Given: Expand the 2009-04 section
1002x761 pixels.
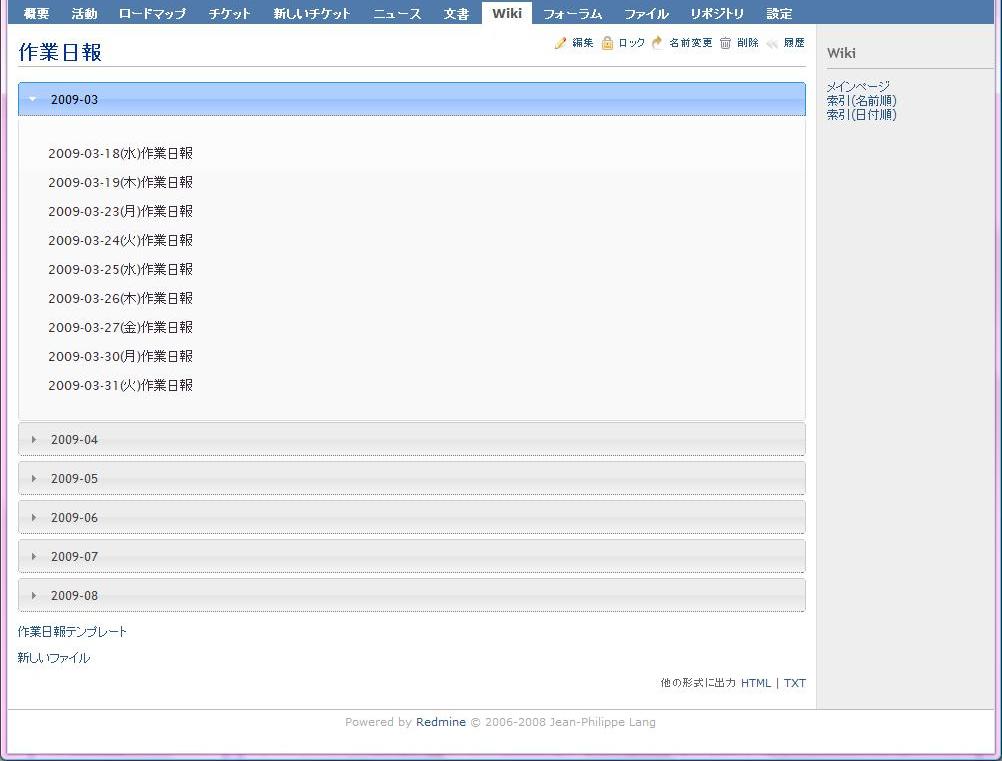Looking at the screenshot, I should pyautogui.click(x=35, y=438).
